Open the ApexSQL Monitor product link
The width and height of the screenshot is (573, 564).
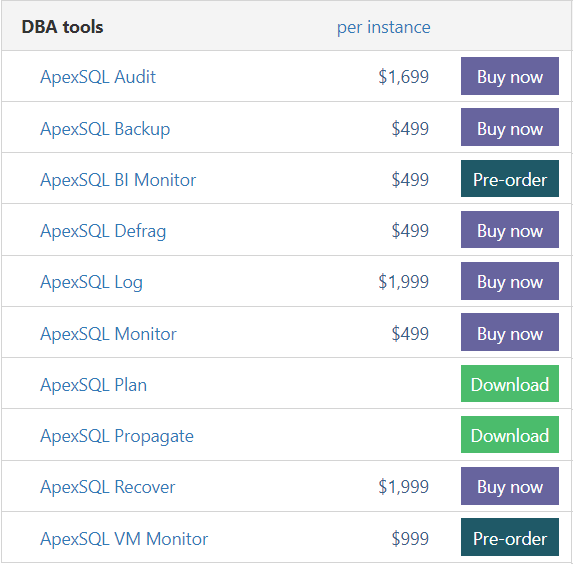[x=109, y=334]
